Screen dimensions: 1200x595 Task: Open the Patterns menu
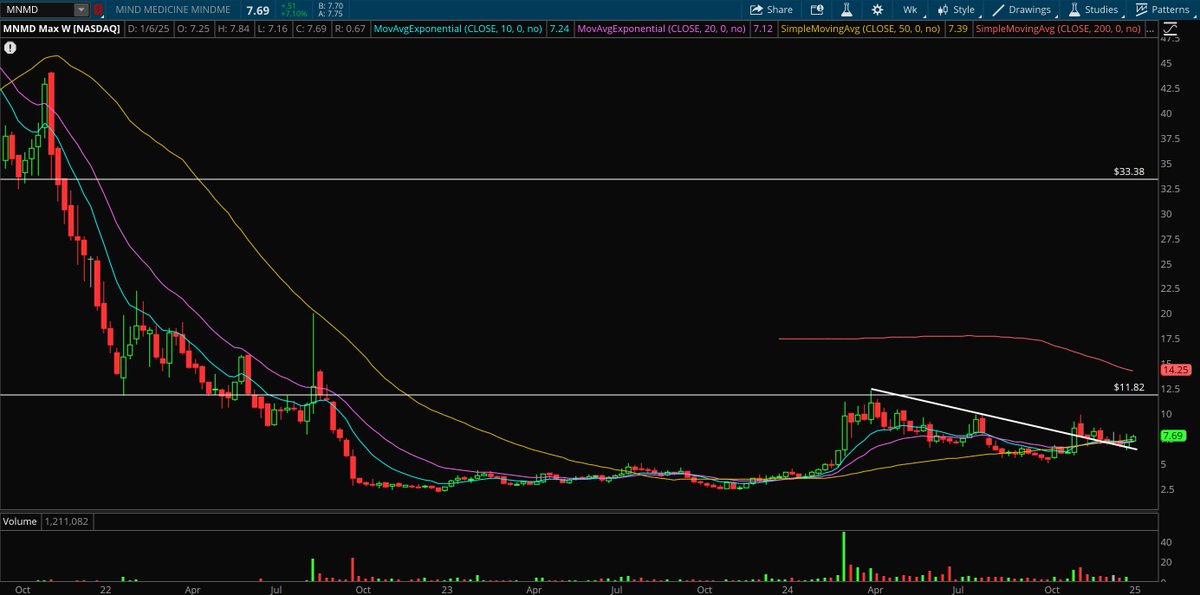(1162, 9)
